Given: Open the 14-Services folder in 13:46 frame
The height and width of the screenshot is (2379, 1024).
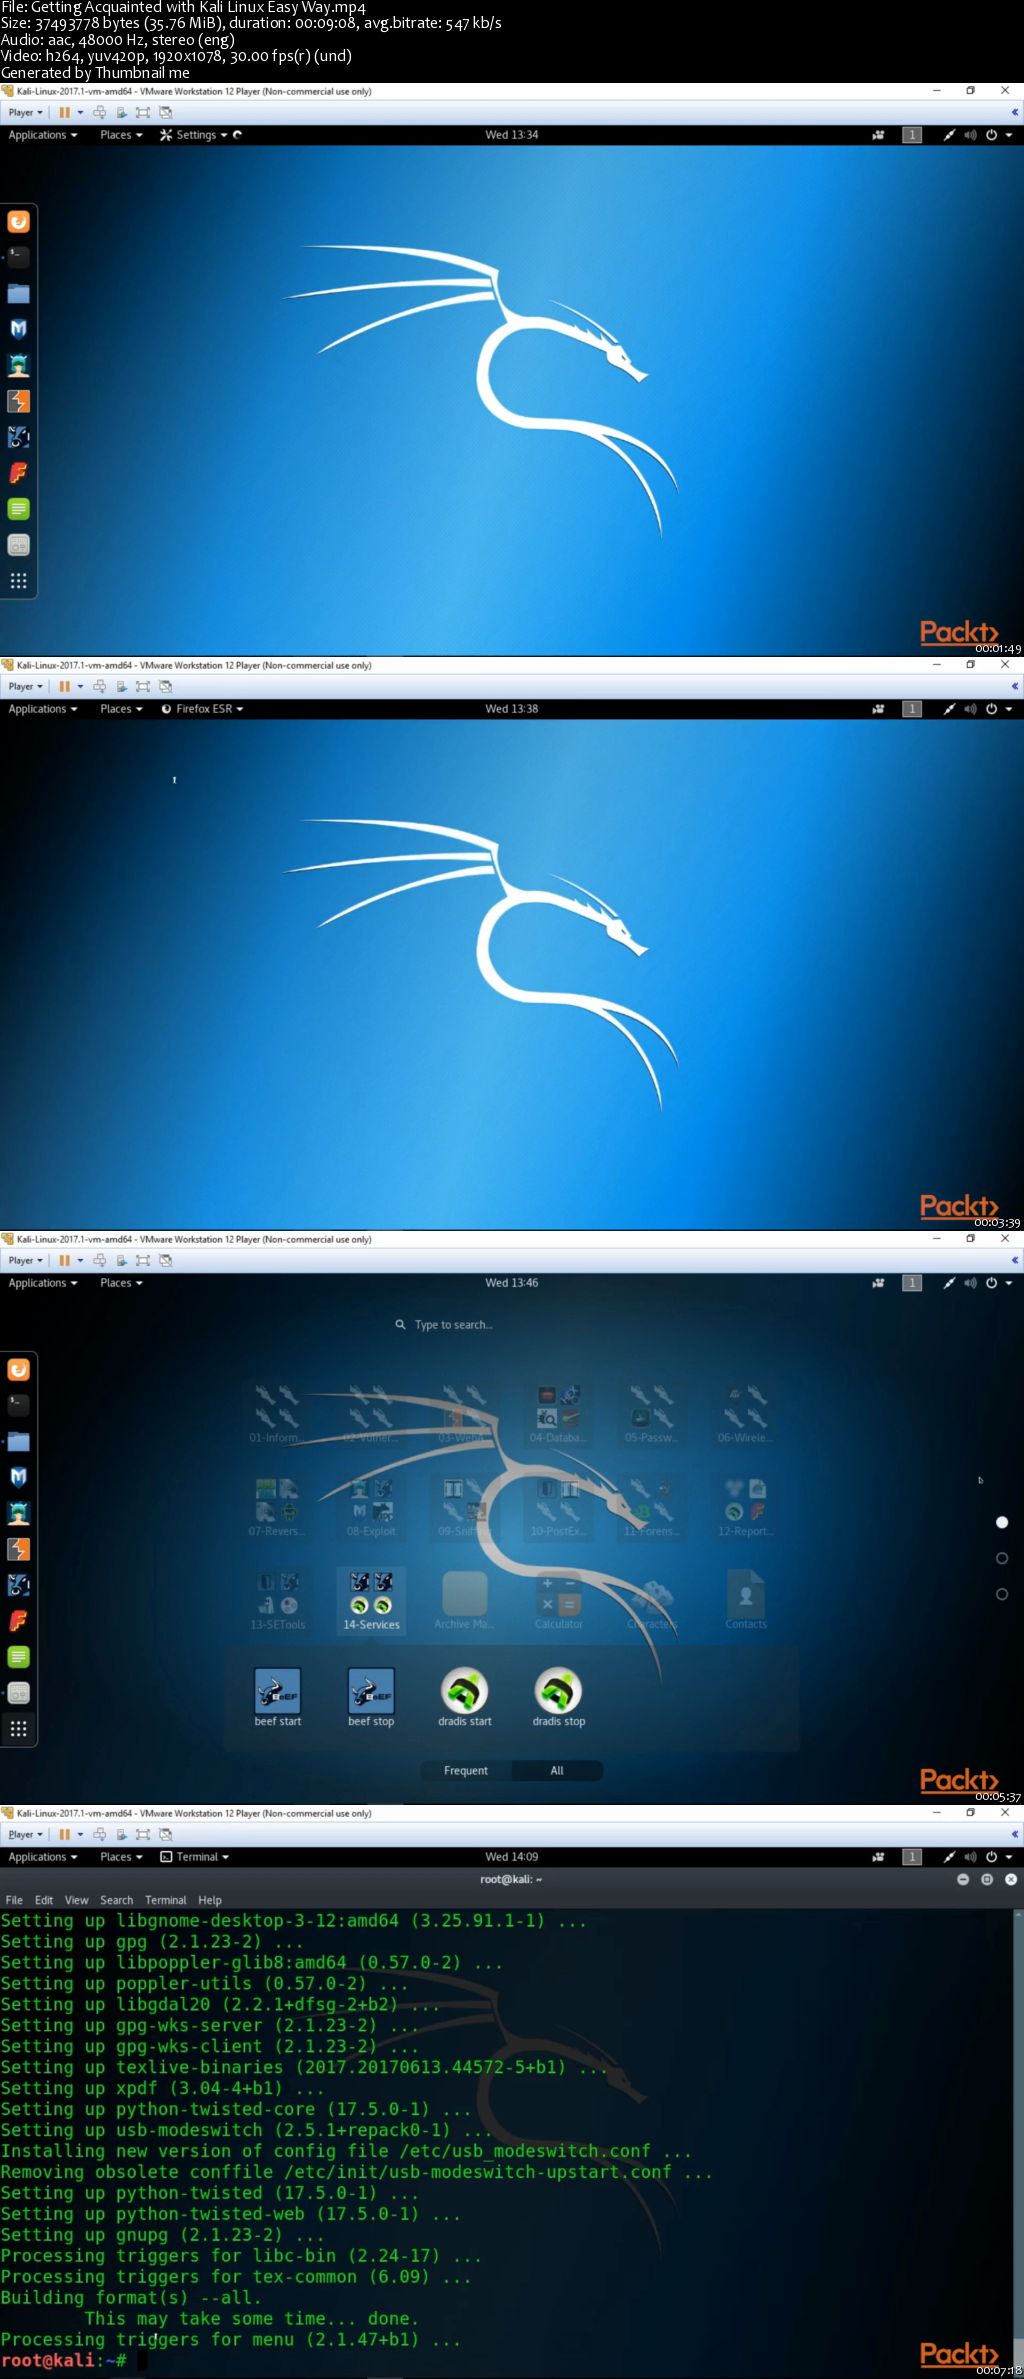Looking at the screenshot, I should 371,1601.
